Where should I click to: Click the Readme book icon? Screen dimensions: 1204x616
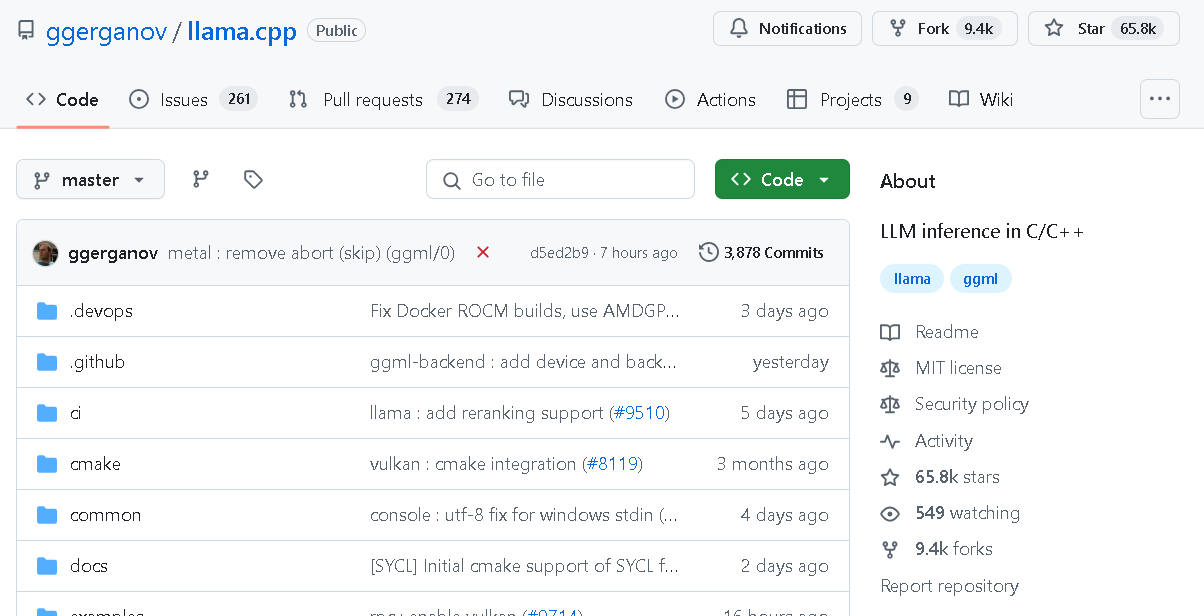point(889,332)
